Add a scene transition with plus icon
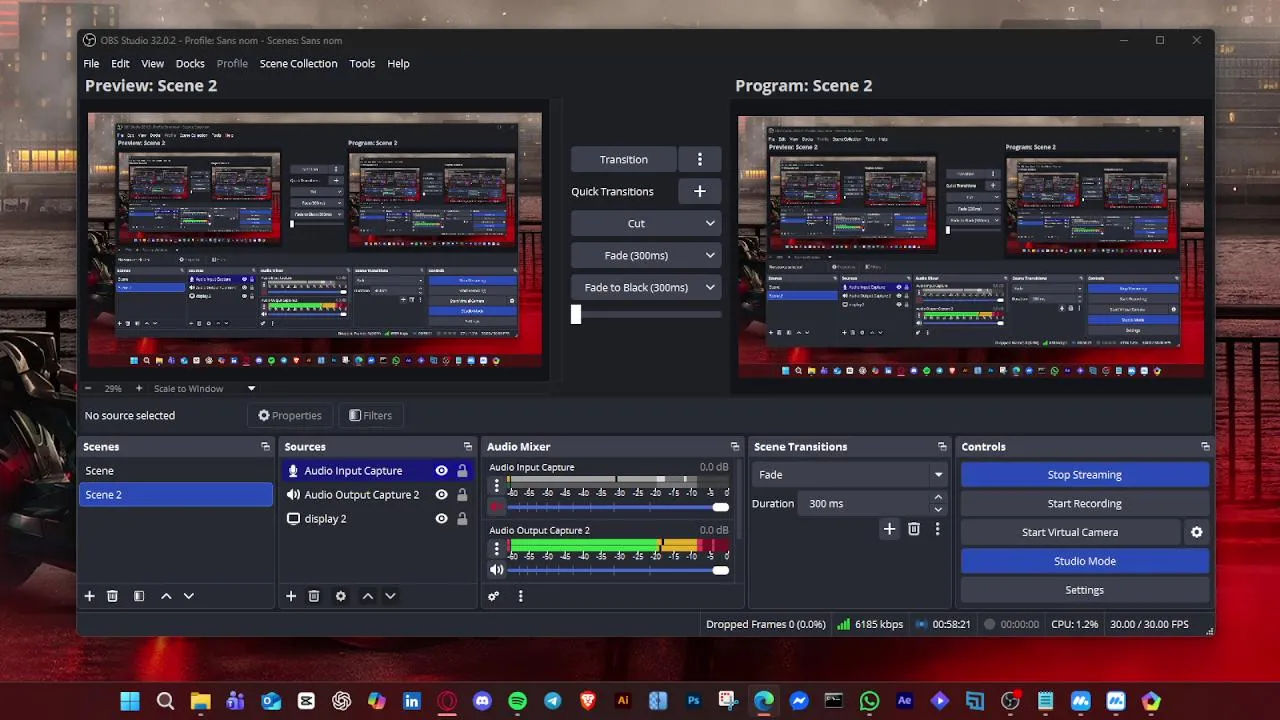Image resolution: width=1280 pixels, height=720 pixels. click(x=889, y=529)
